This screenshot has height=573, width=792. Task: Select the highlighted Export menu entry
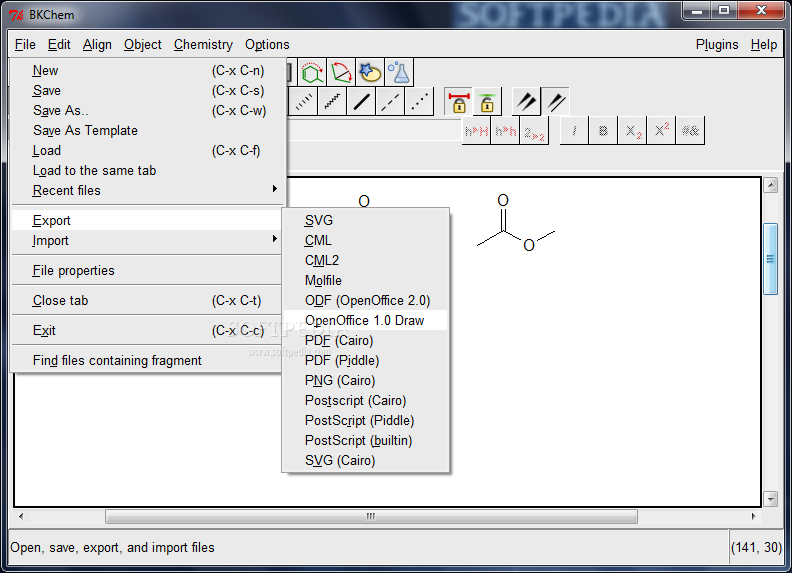coord(148,220)
